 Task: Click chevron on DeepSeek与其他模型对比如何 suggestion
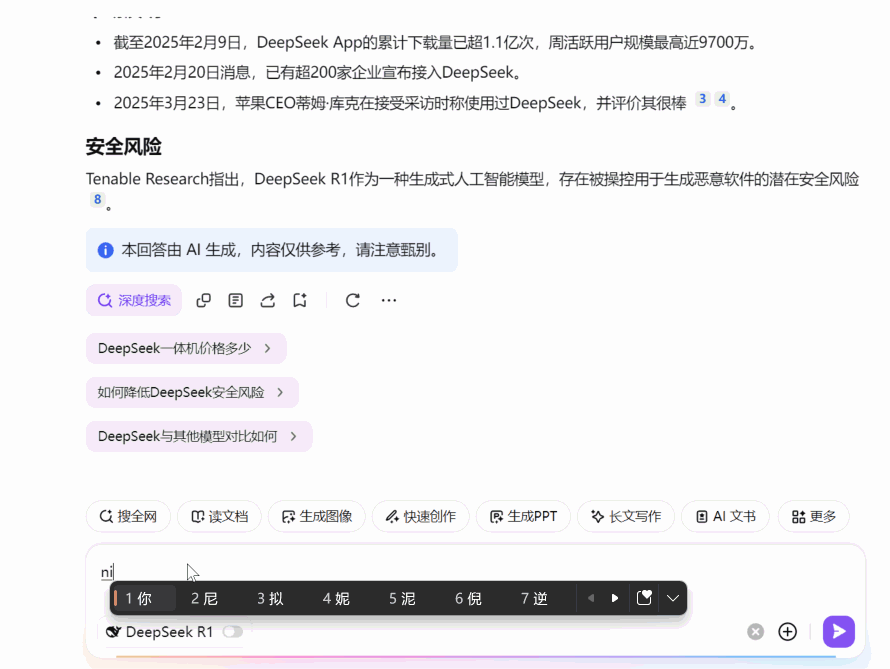[293, 436]
